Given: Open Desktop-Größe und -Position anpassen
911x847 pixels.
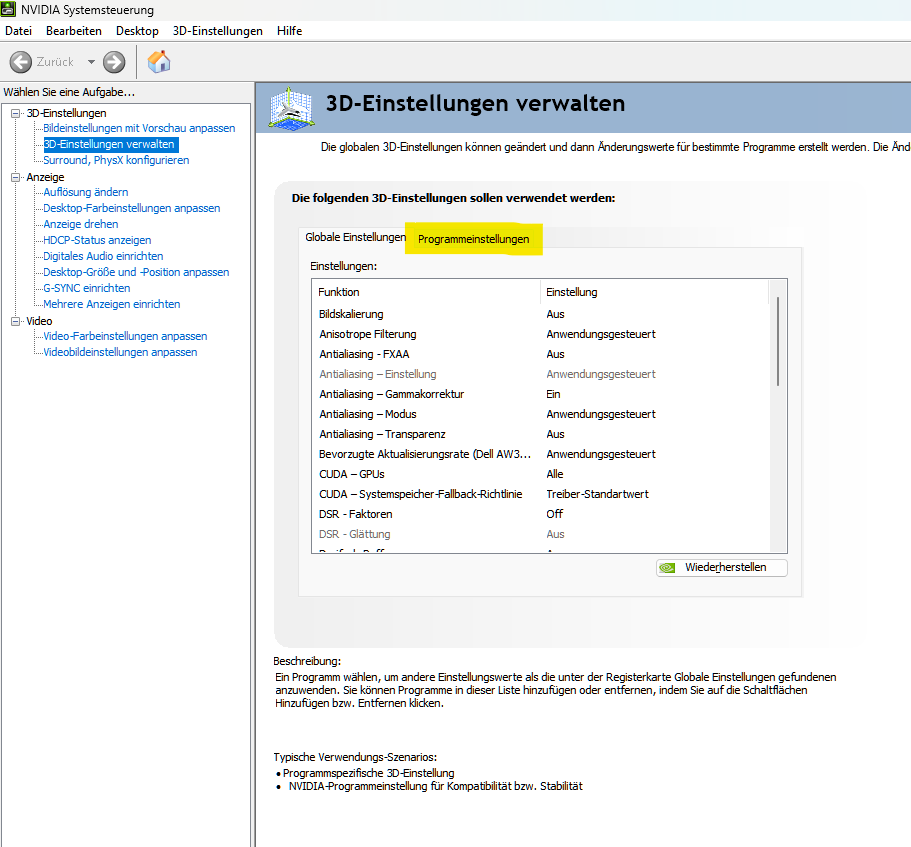Looking at the screenshot, I should (x=136, y=272).
